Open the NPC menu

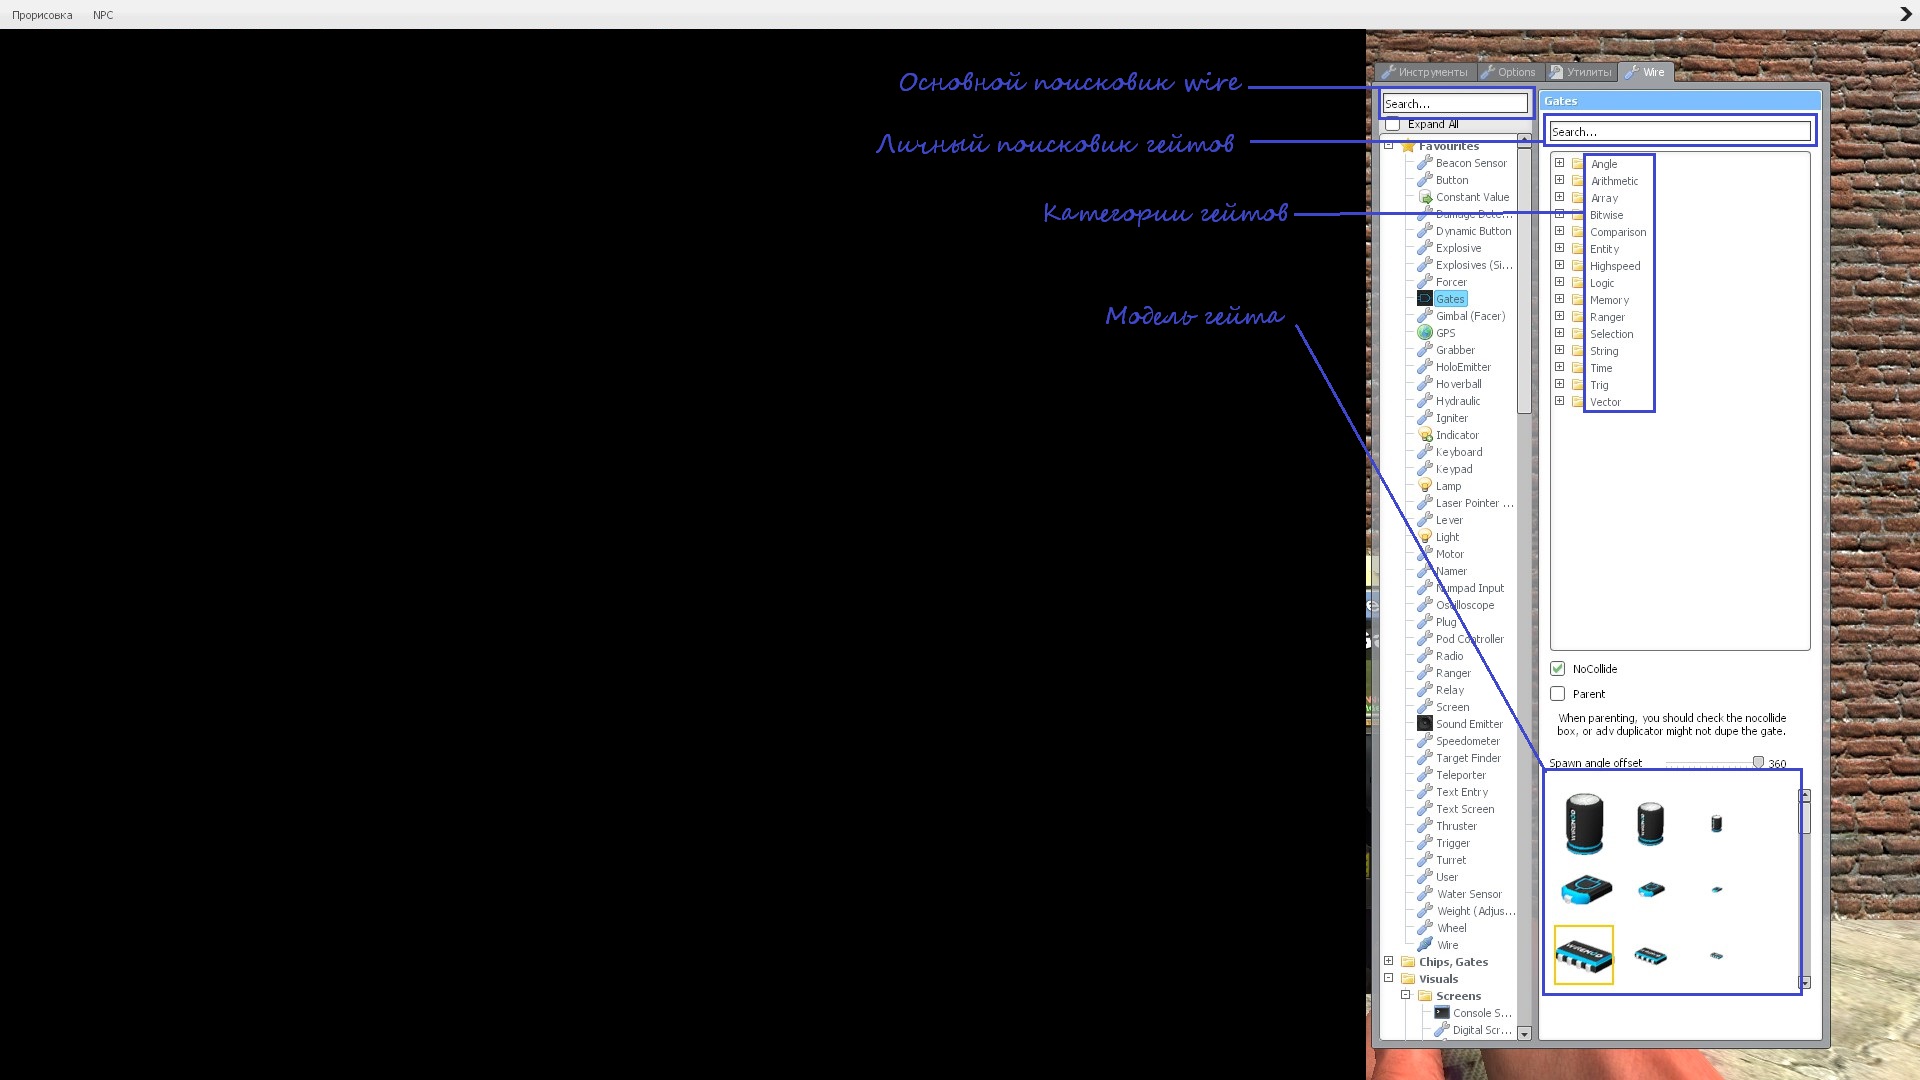pyautogui.click(x=103, y=15)
